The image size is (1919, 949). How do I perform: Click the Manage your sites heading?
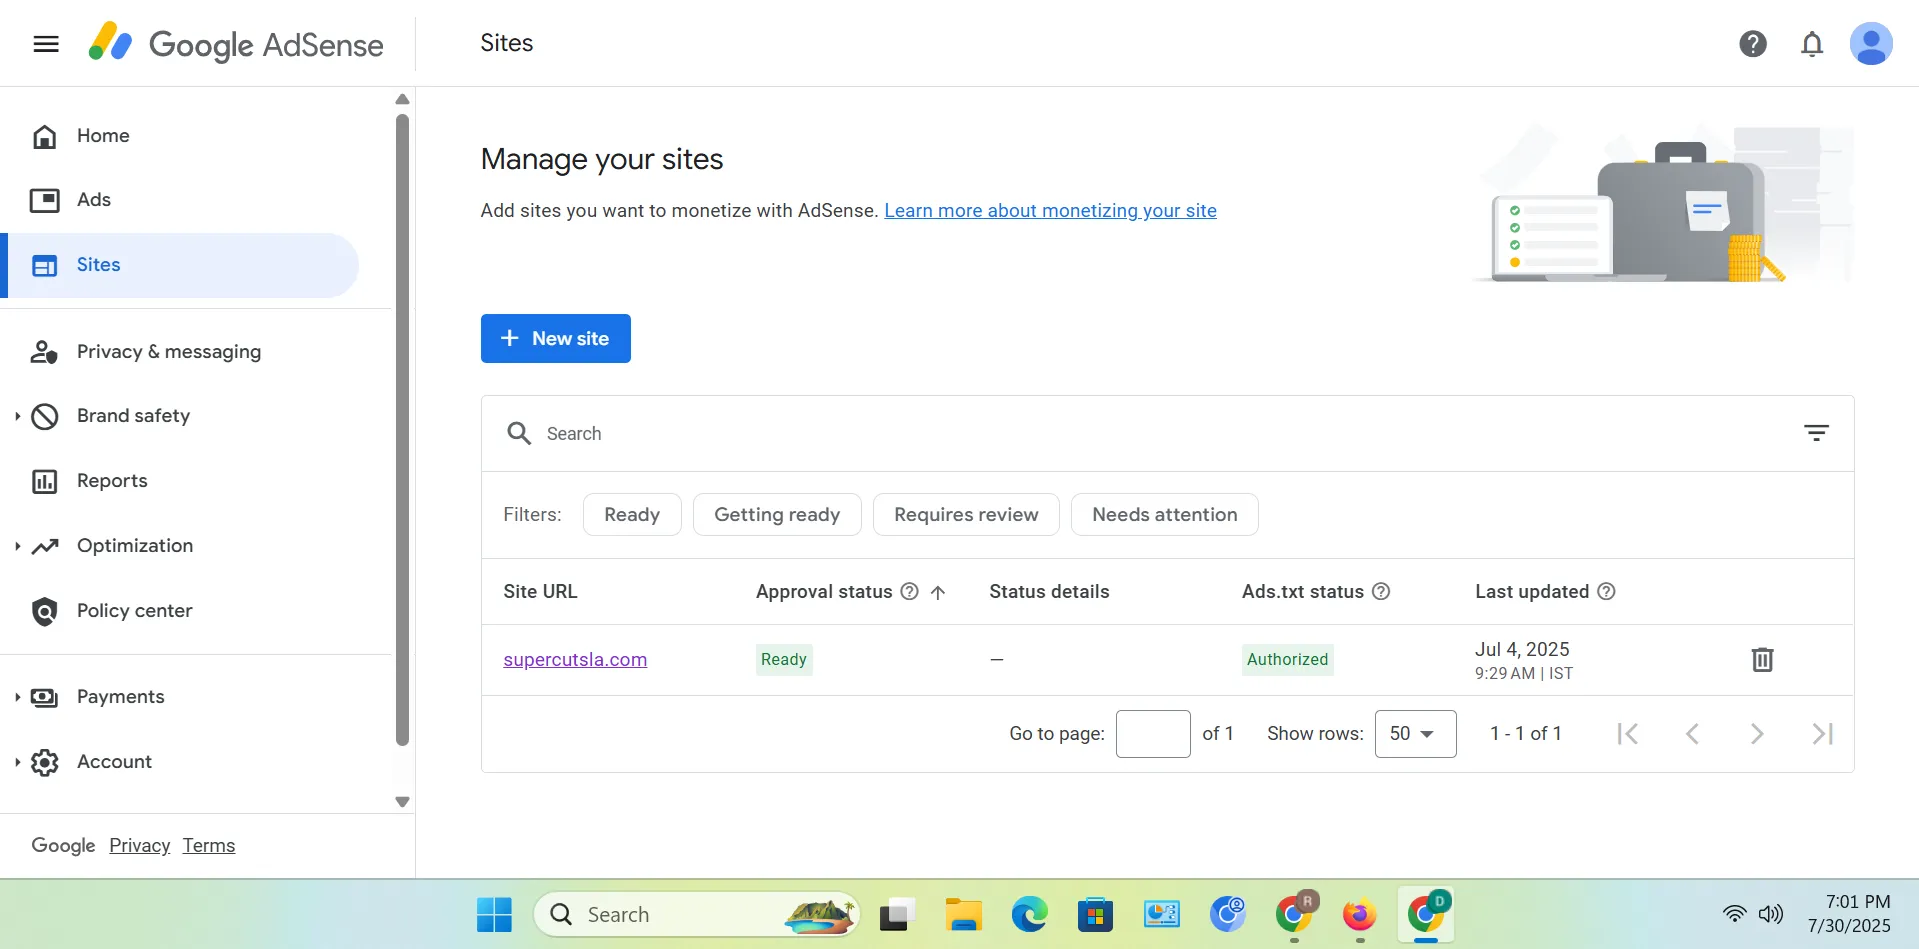coord(602,159)
